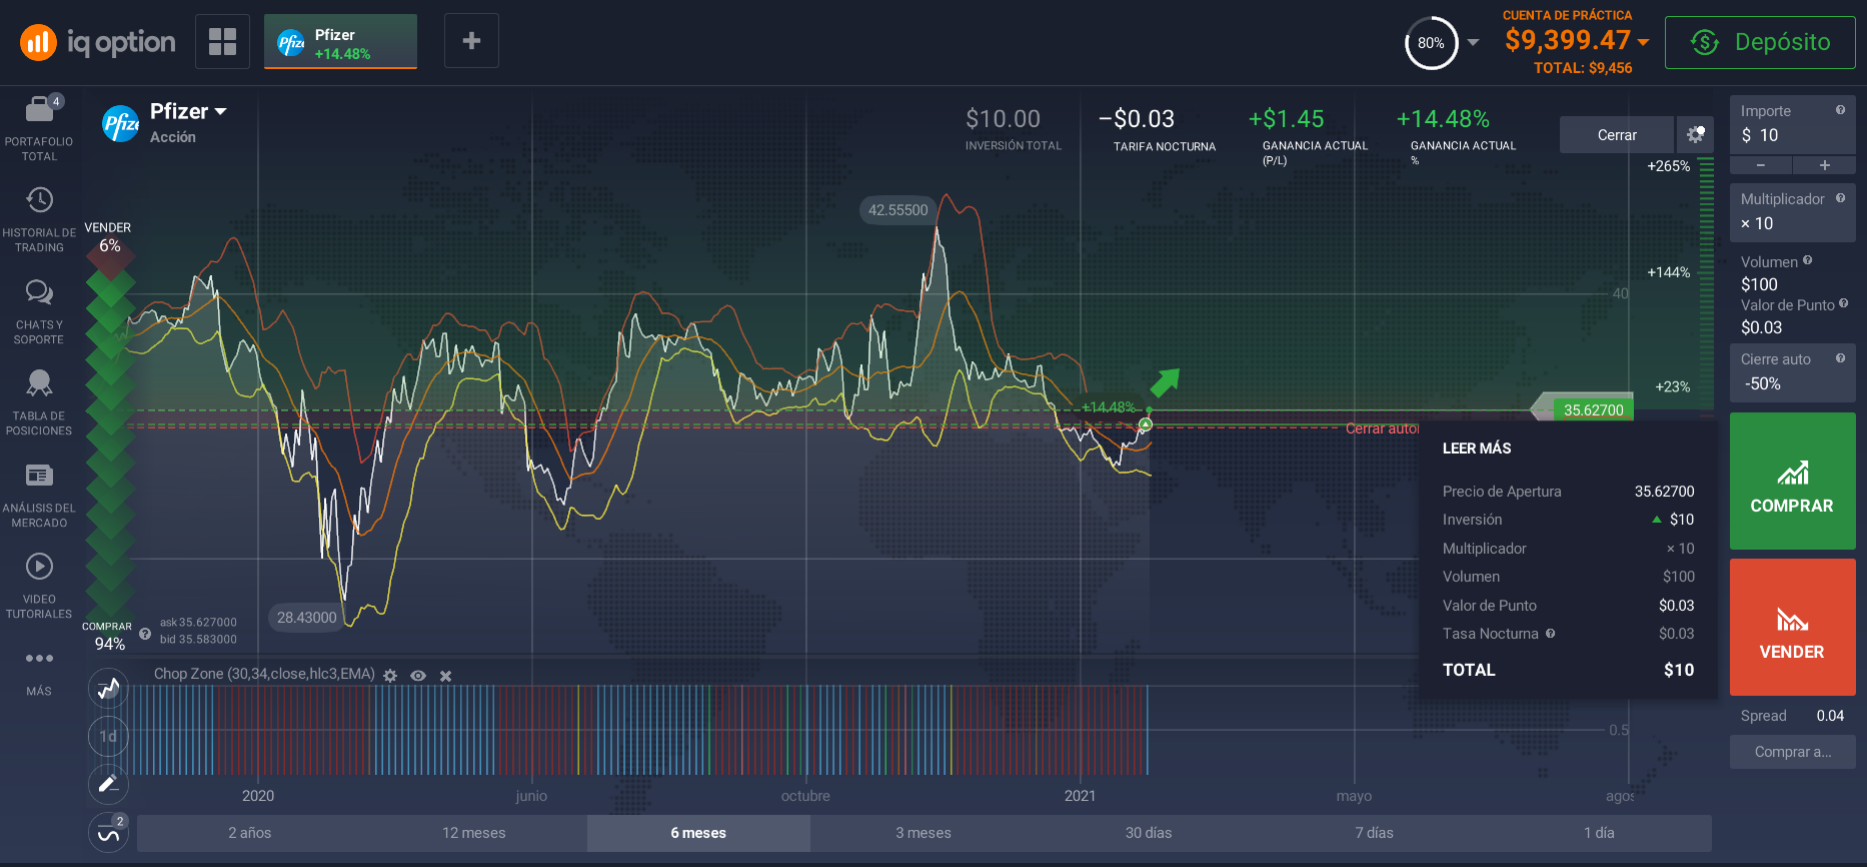1867x867 pixels.
Task: Click the Cerrar auto level label
Action: coord(1382,428)
